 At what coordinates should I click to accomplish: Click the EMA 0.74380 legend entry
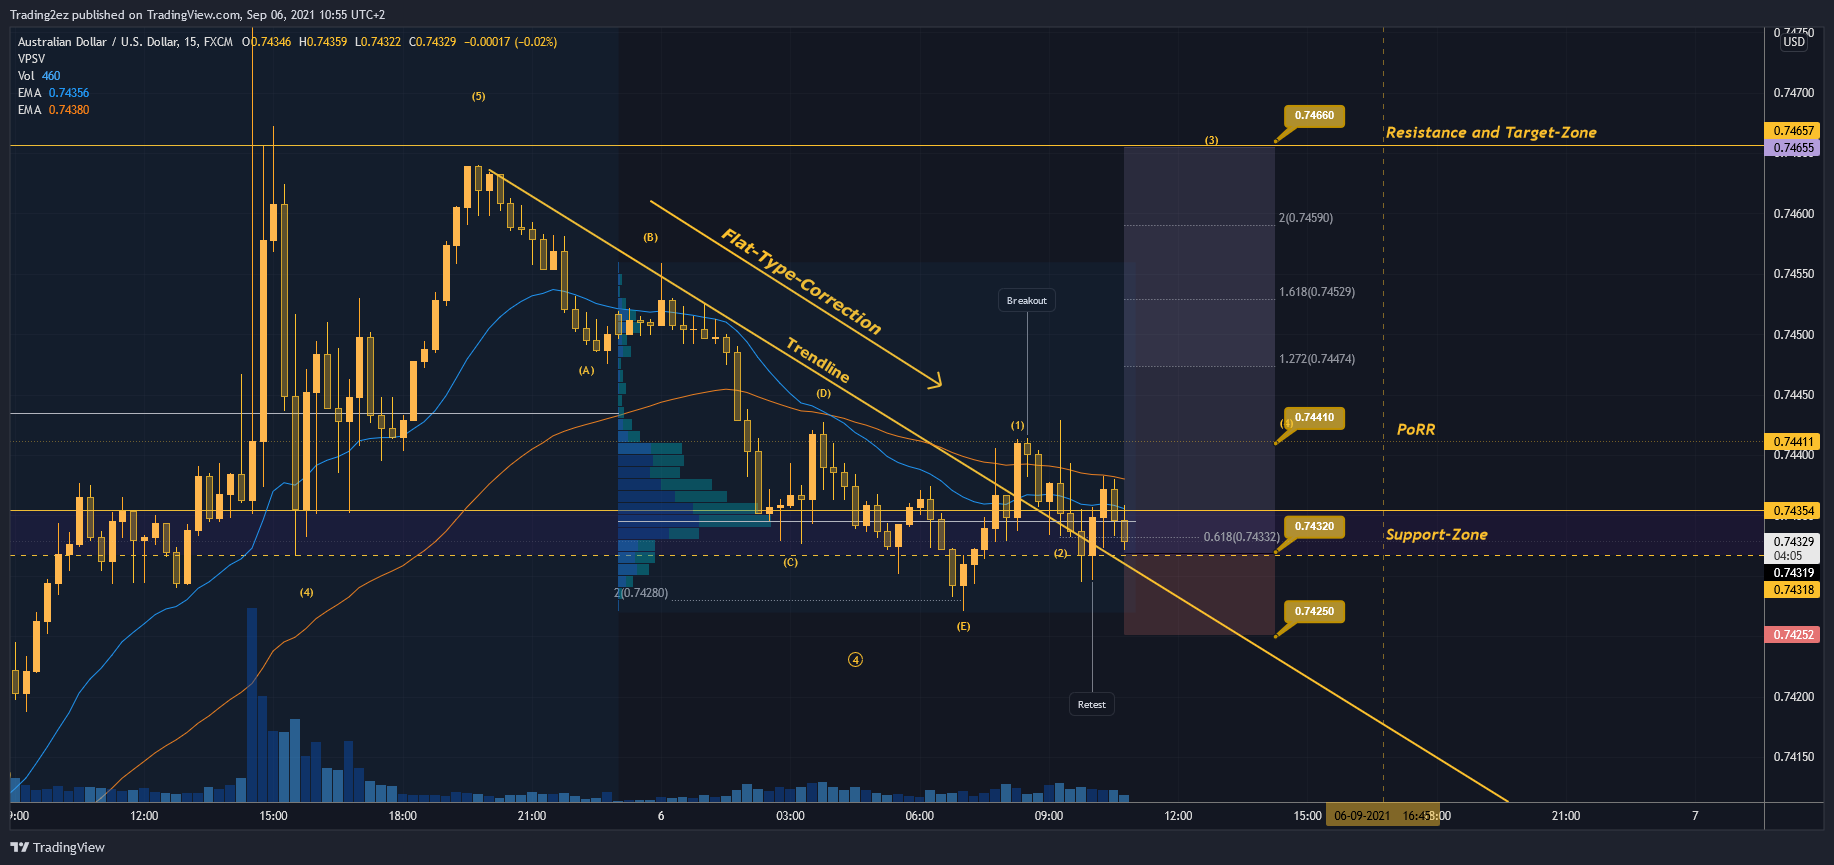coord(53,110)
